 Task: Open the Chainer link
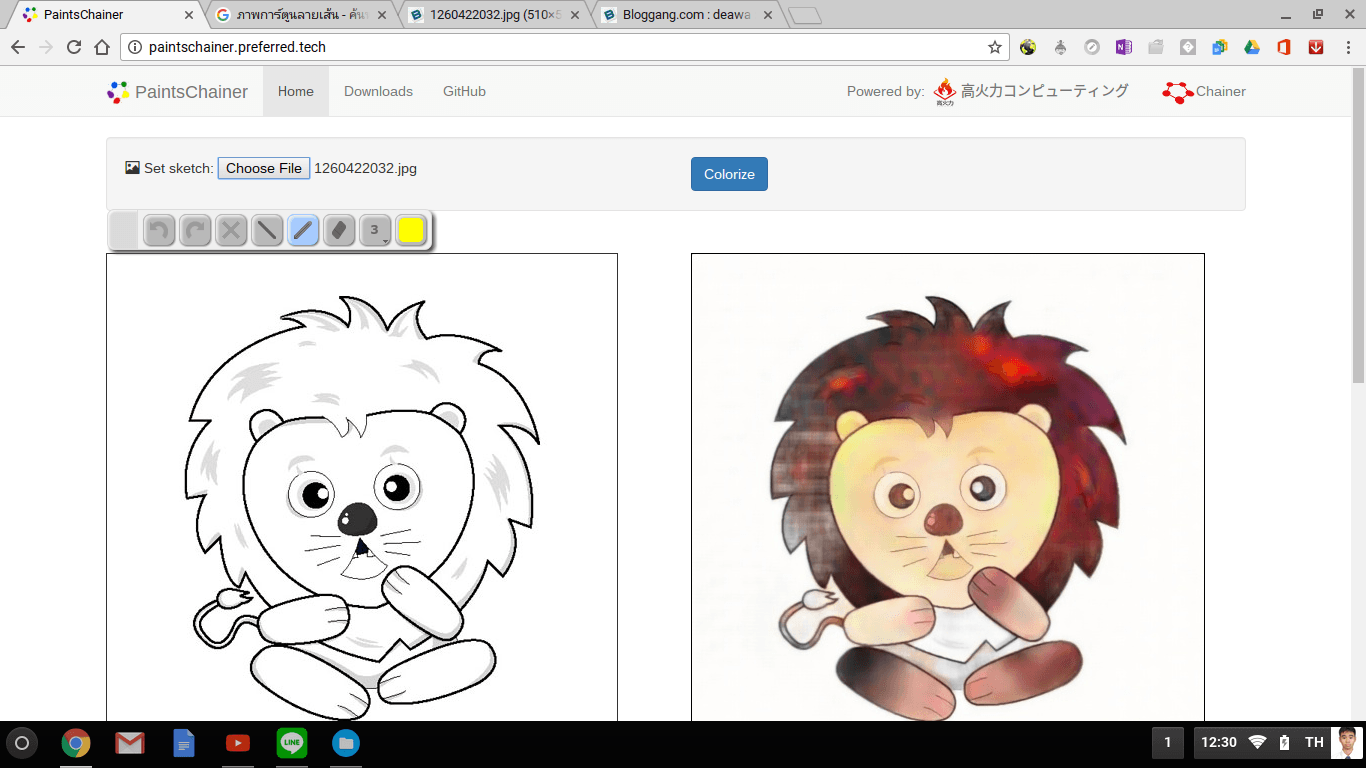click(x=1204, y=92)
